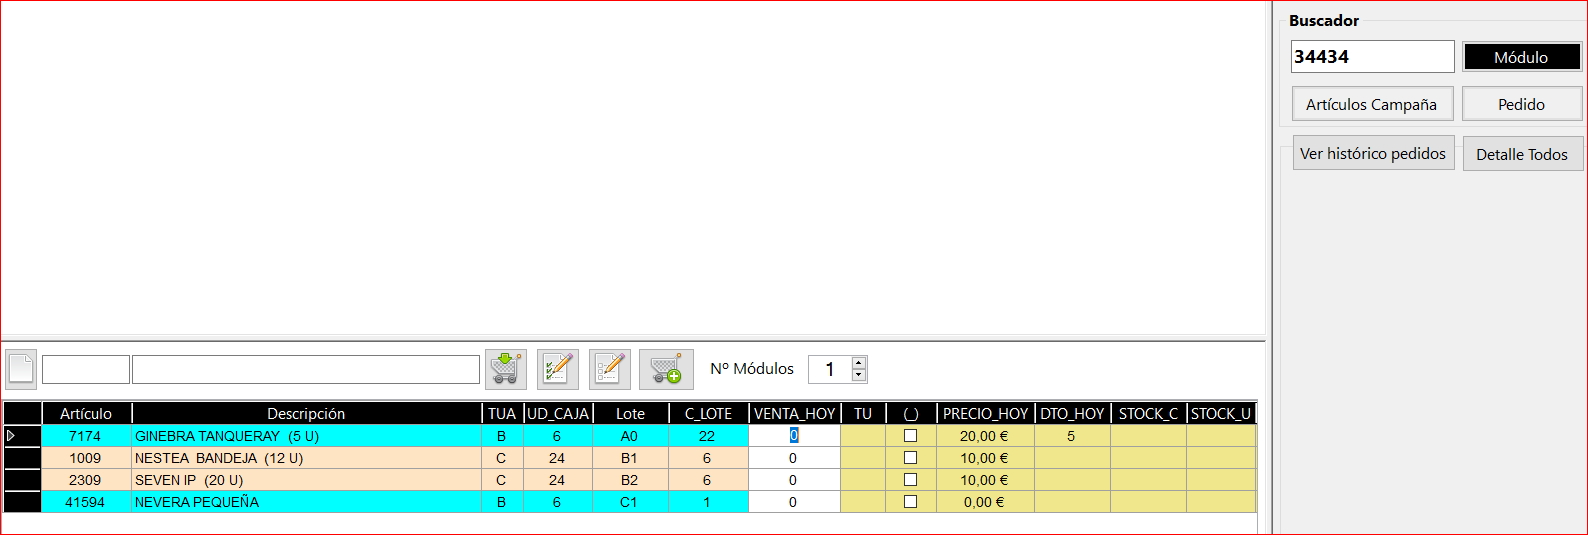
Task: Select article number 41594
Action: tap(85, 502)
